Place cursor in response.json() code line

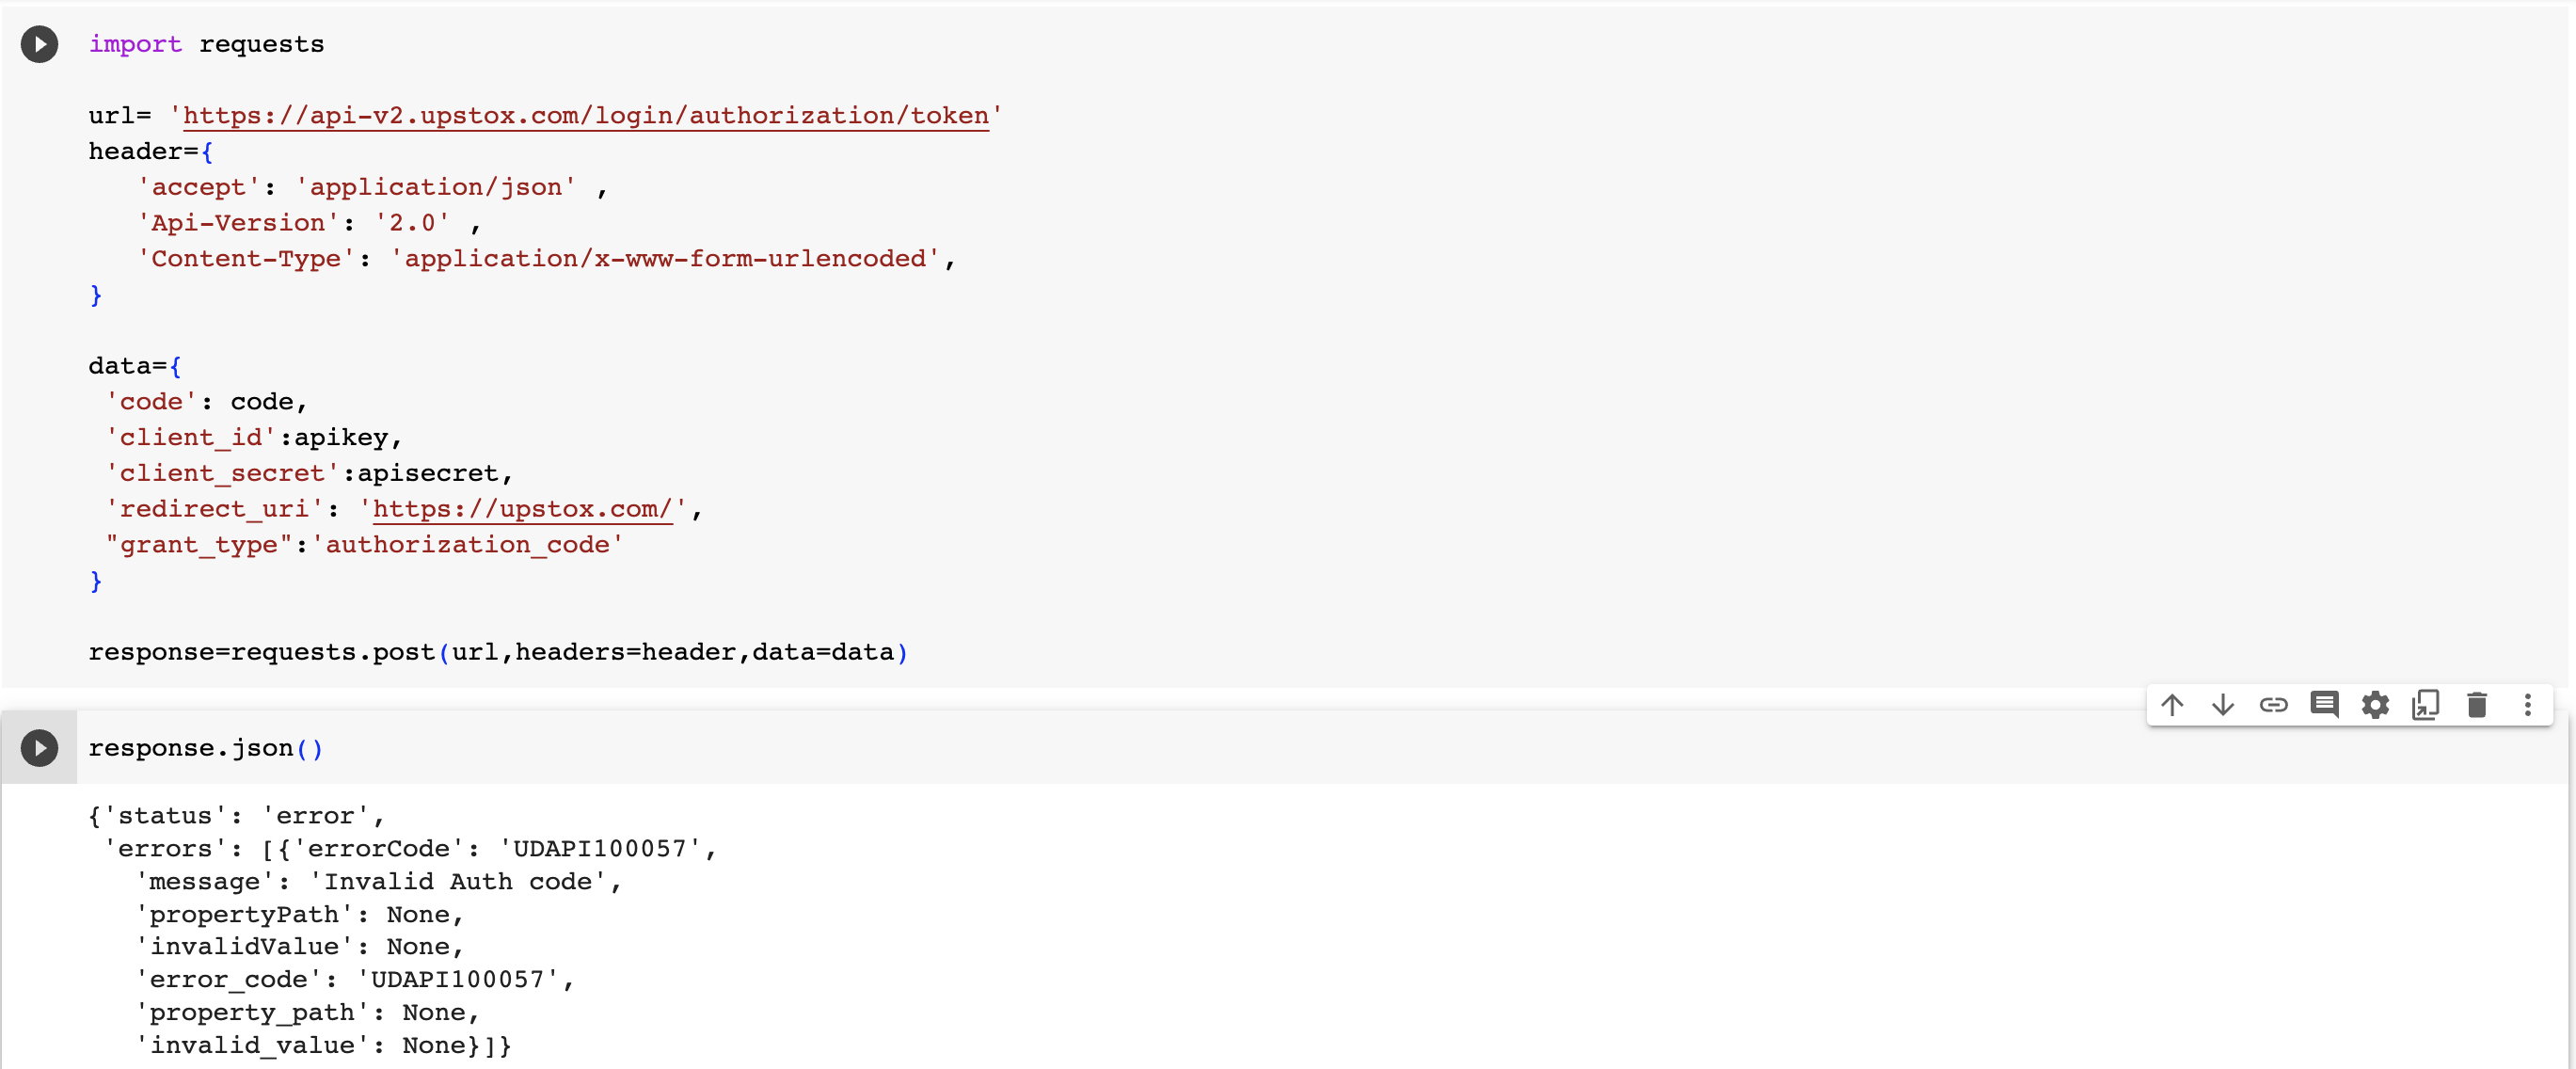[206, 748]
